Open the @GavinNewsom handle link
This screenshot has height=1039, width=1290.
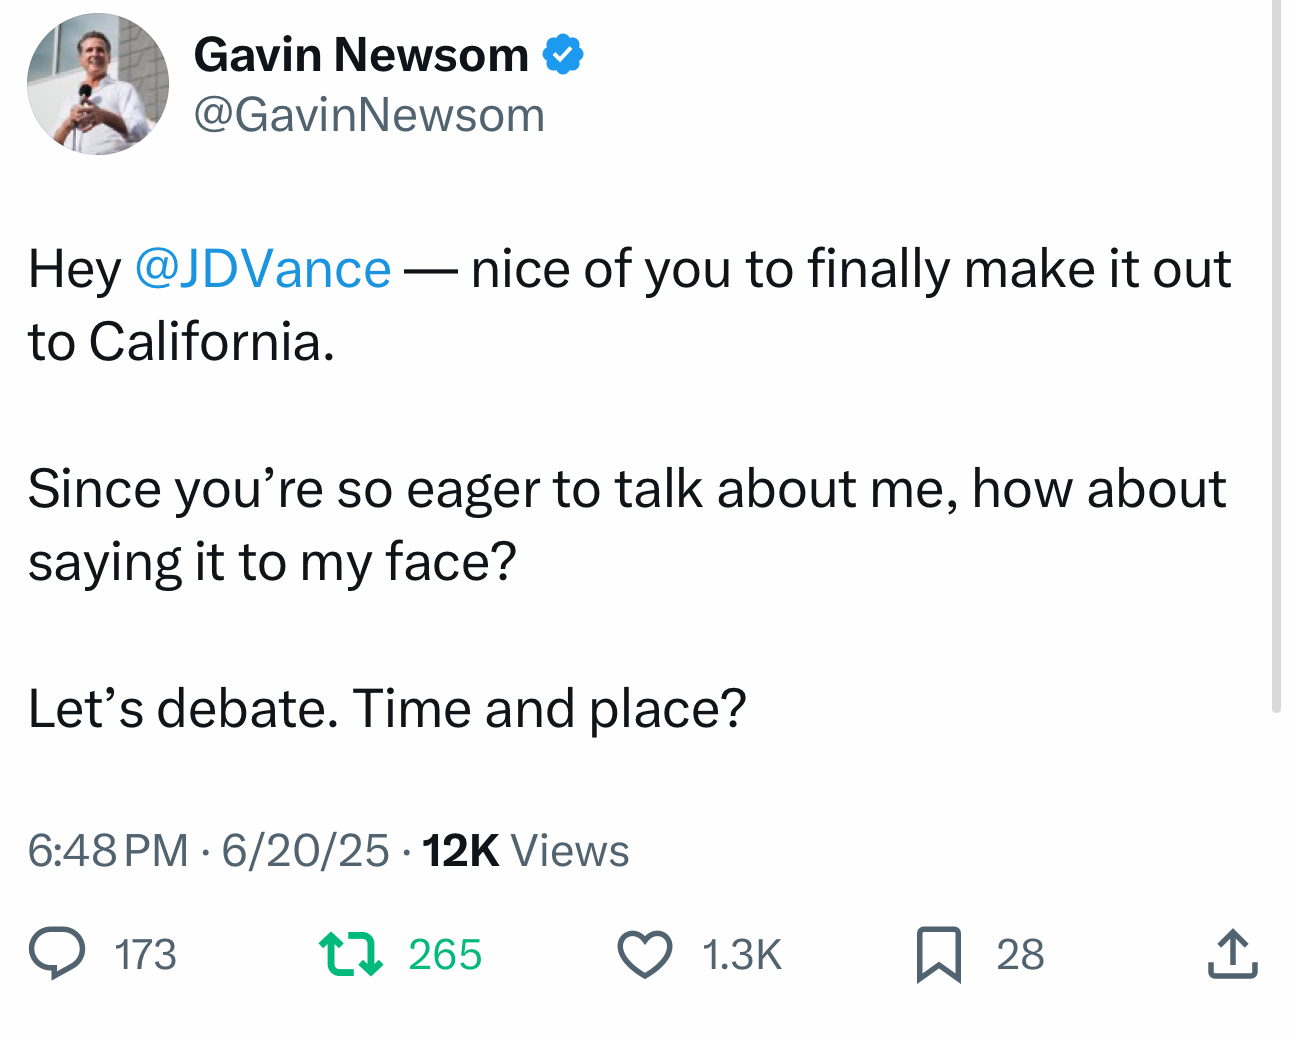pos(369,115)
